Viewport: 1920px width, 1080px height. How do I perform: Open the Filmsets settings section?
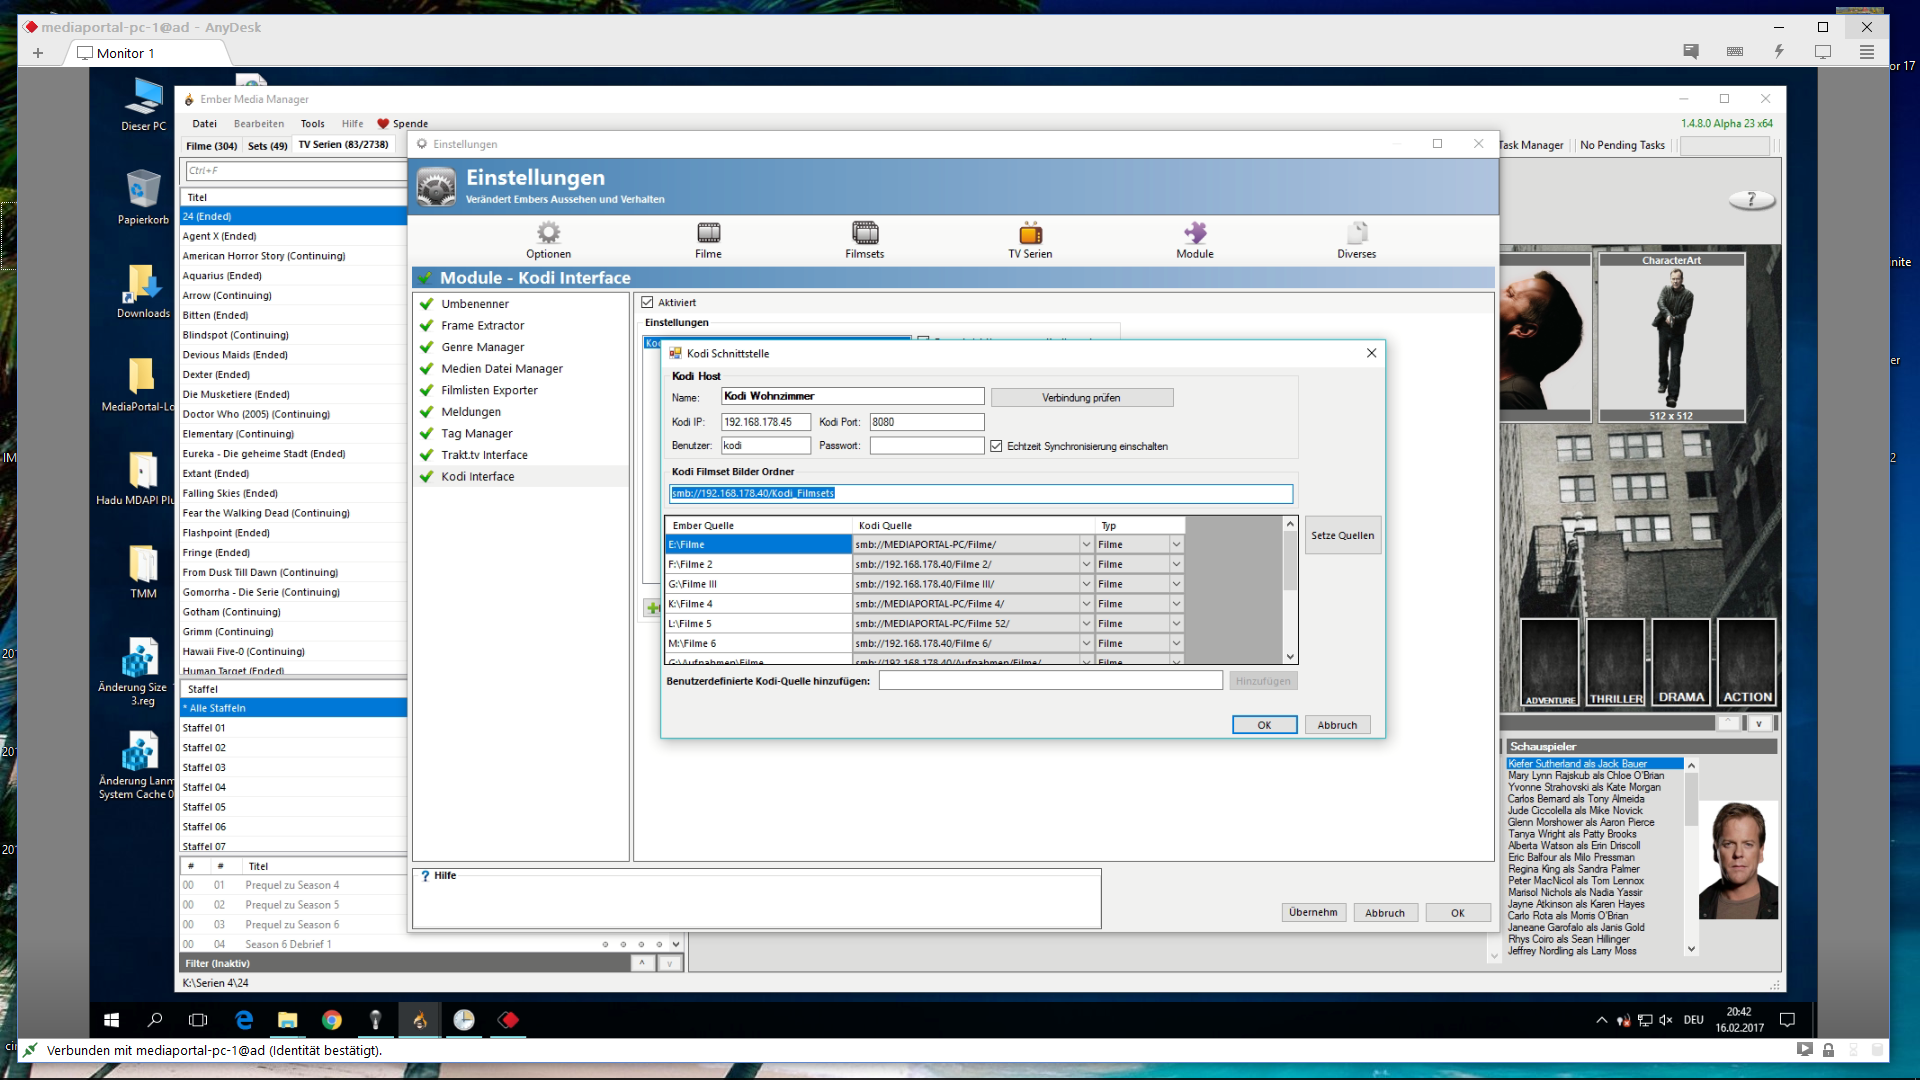pos(864,240)
